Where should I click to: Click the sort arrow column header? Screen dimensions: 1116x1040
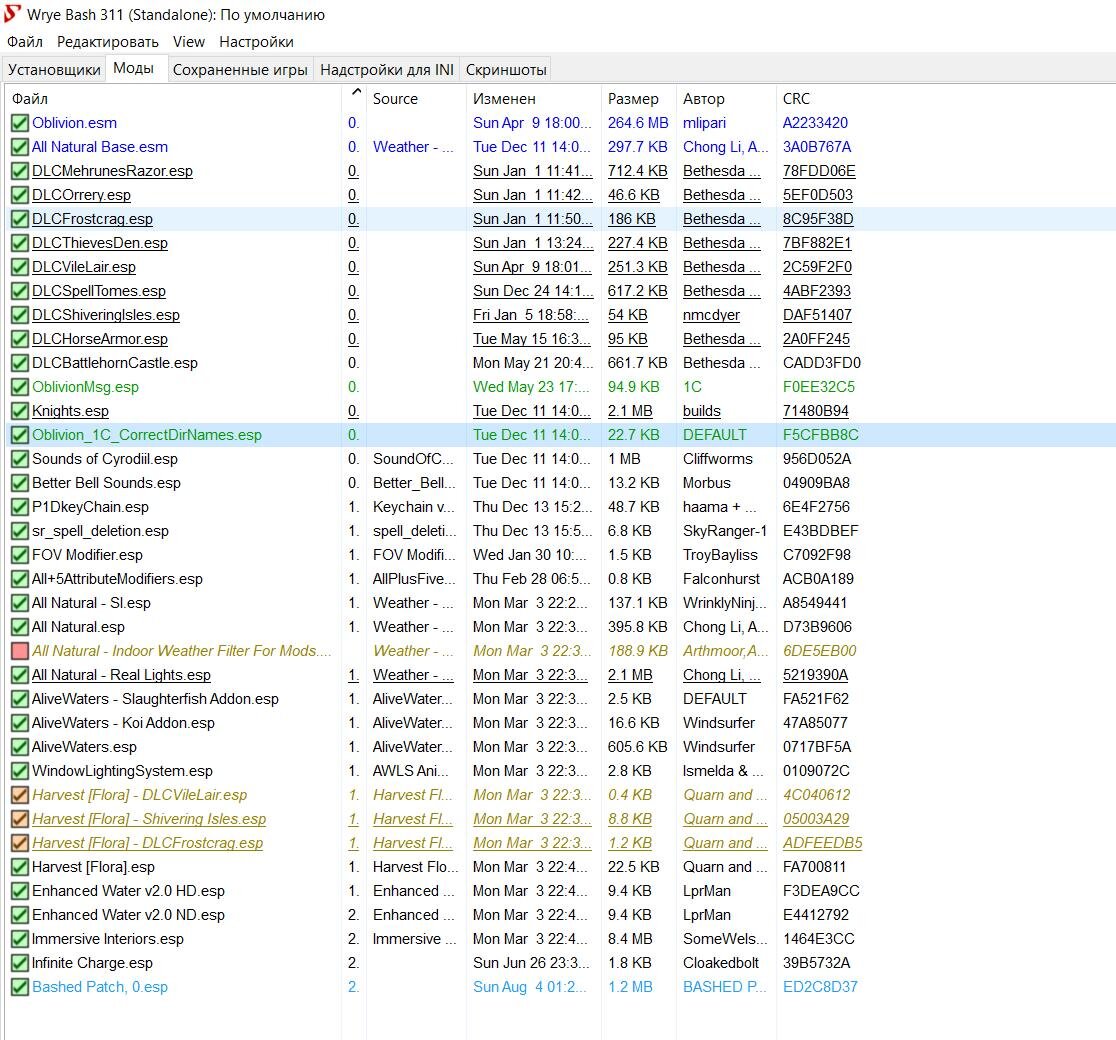tap(354, 99)
